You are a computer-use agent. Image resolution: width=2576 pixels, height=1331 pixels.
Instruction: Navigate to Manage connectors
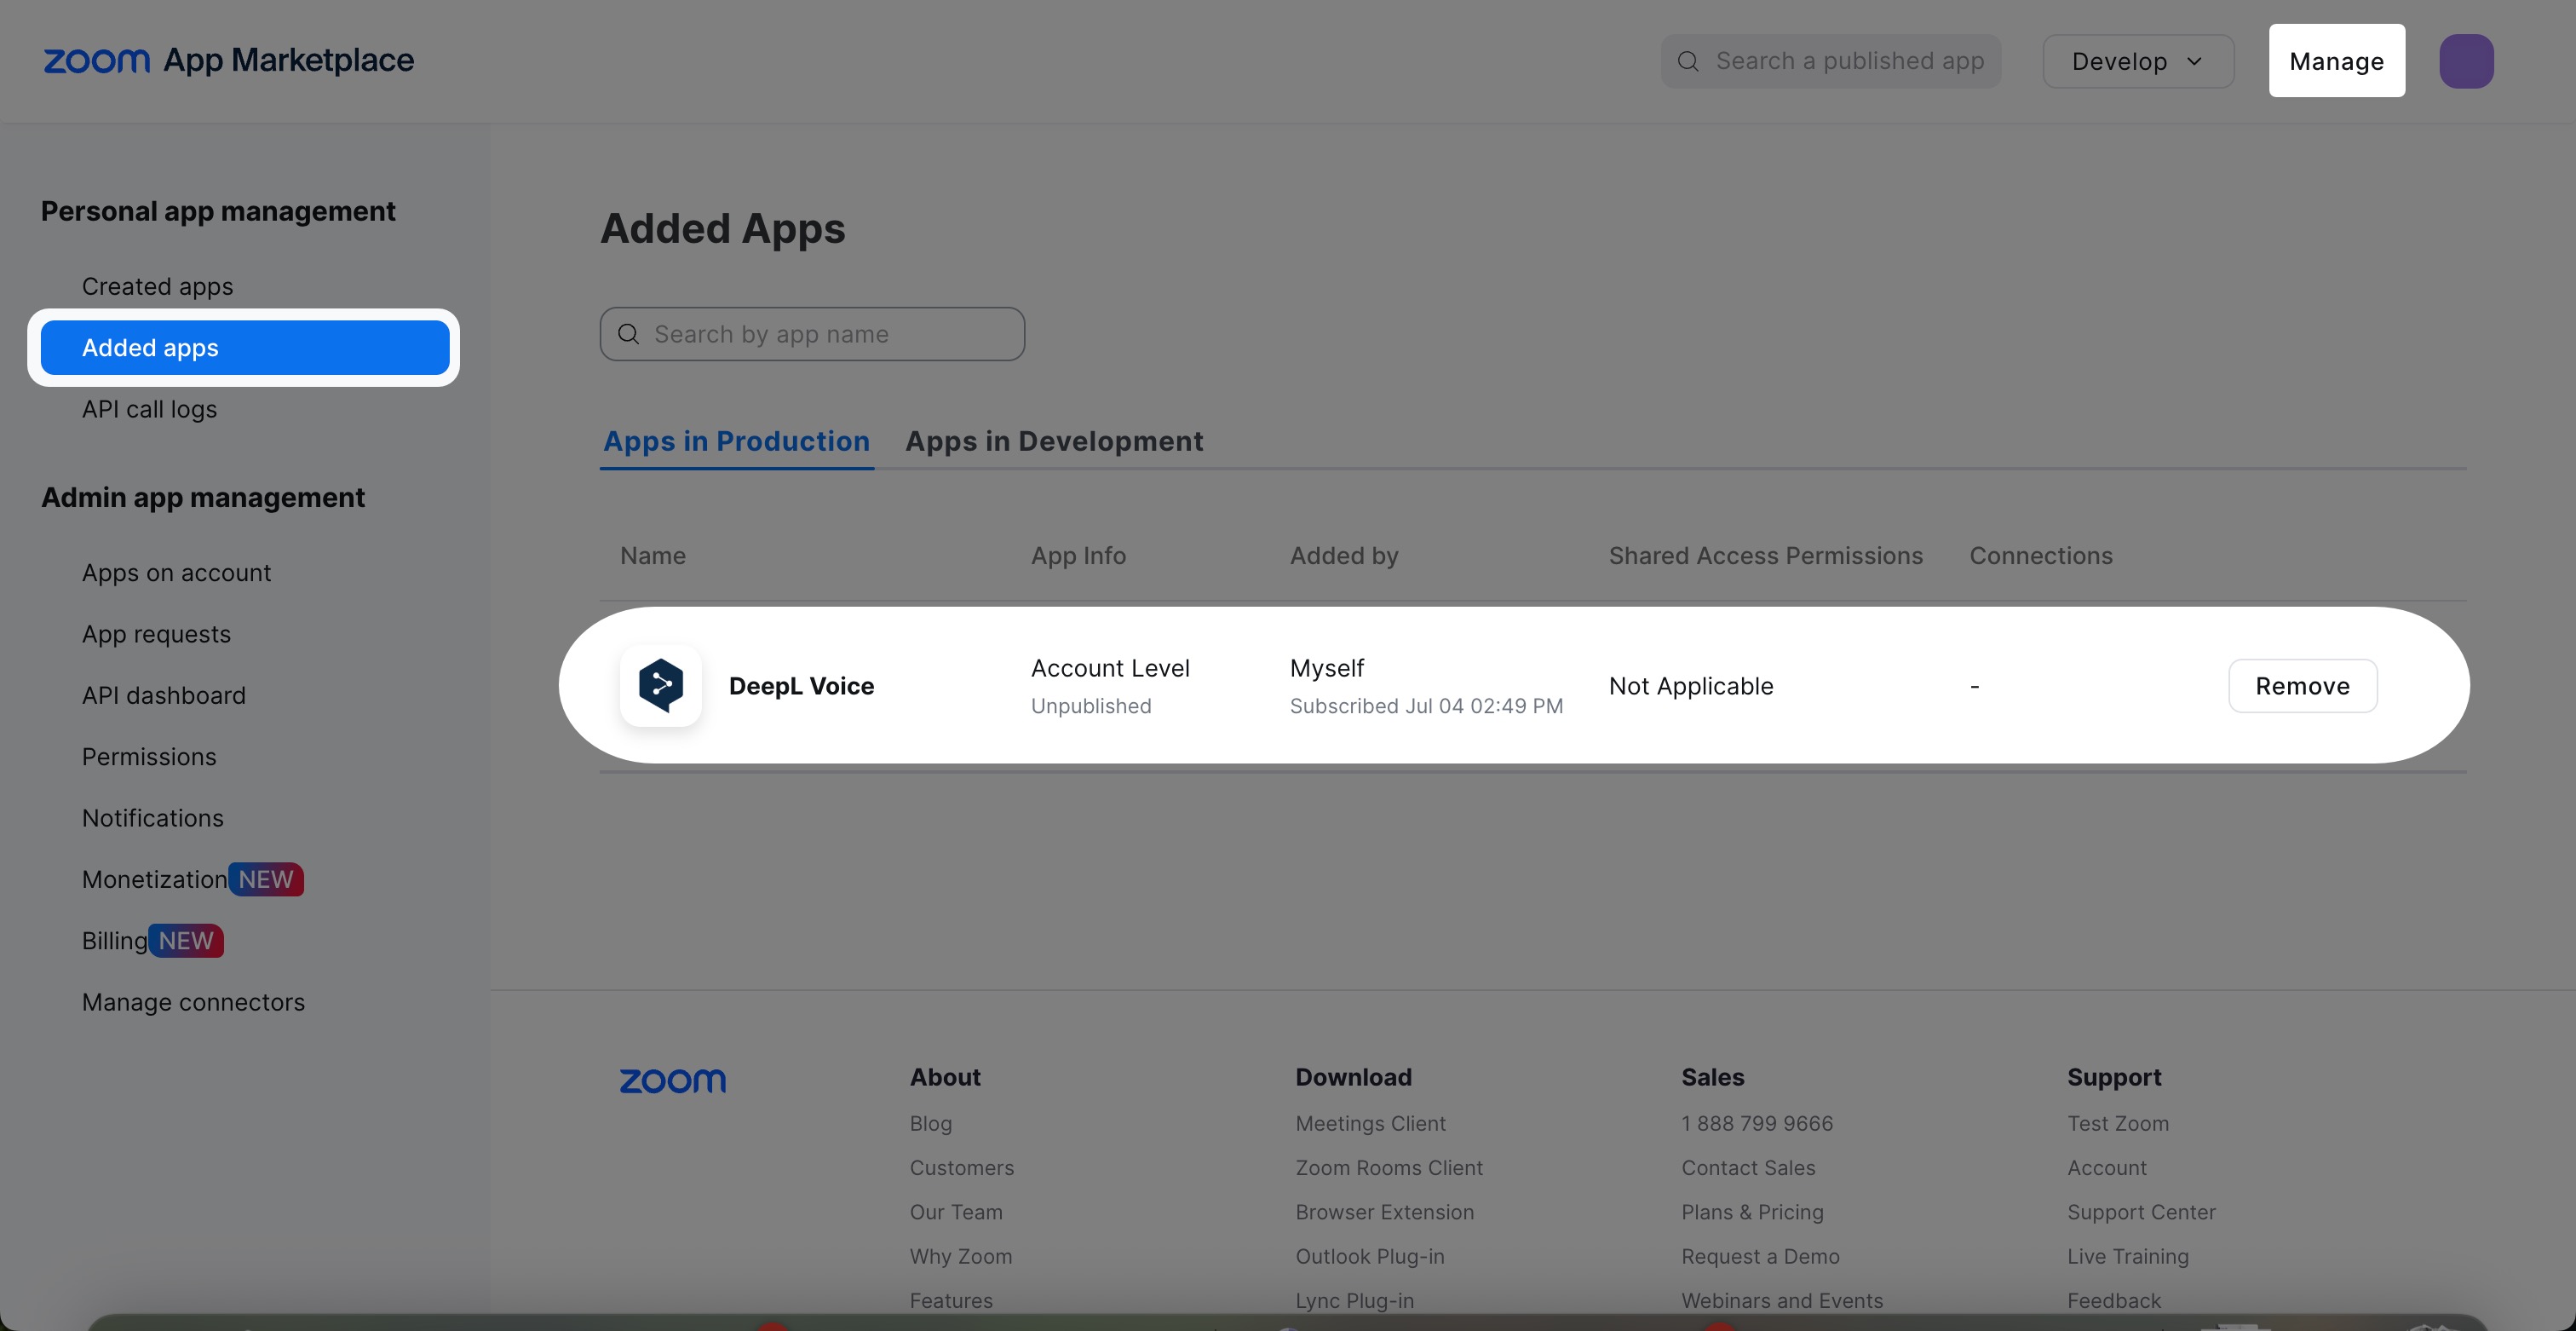tap(193, 1002)
